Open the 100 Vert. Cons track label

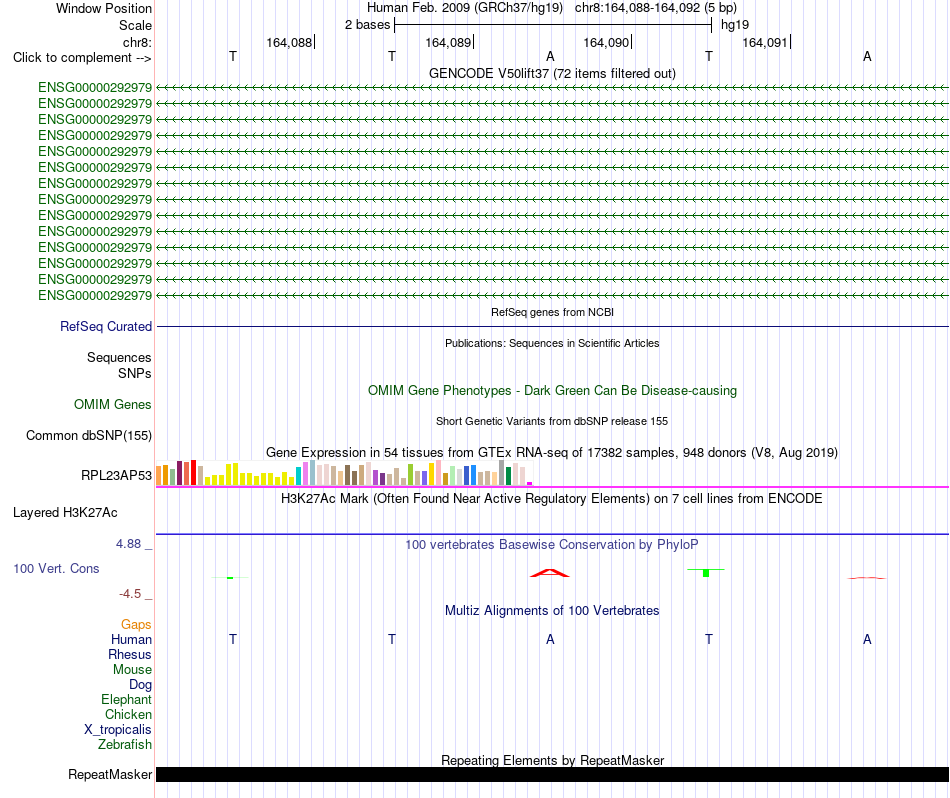[56, 568]
